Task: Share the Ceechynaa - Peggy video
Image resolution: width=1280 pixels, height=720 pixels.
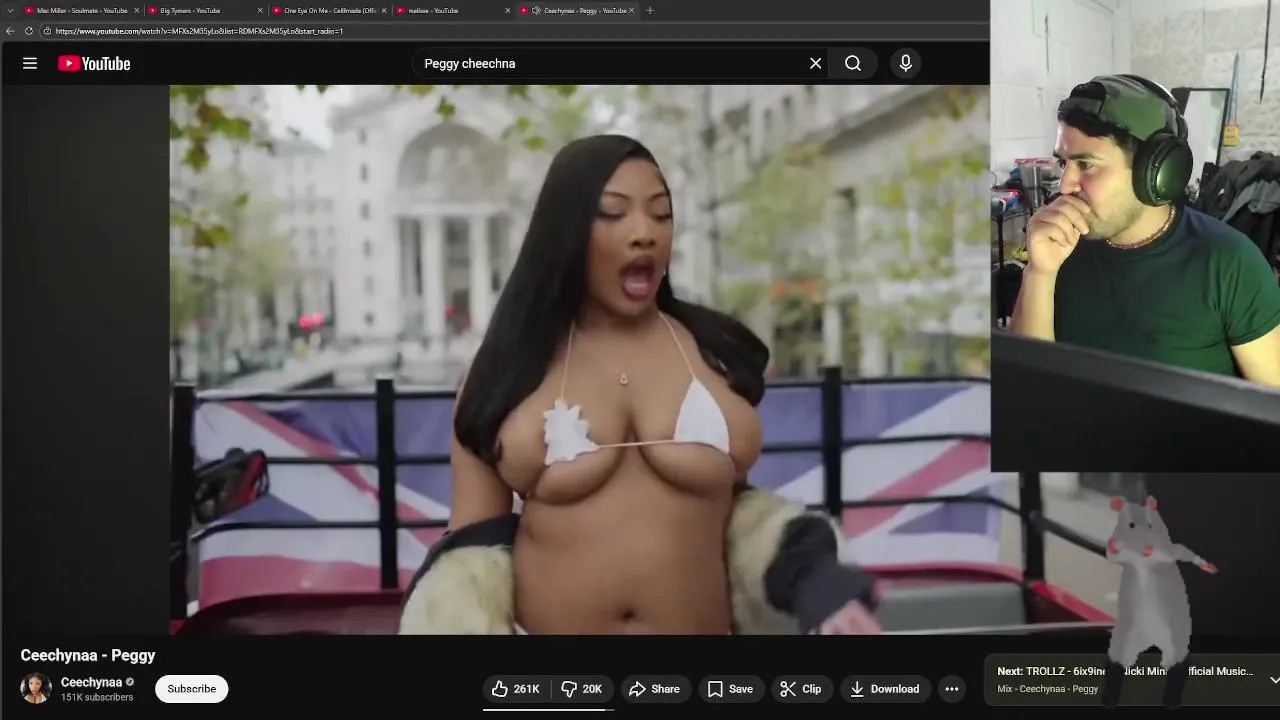Action: (x=654, y=689)
